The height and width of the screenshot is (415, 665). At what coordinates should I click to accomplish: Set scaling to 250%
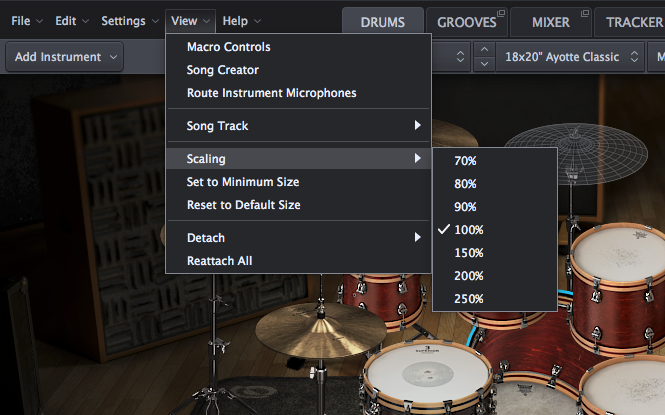(x=495, y=299)
